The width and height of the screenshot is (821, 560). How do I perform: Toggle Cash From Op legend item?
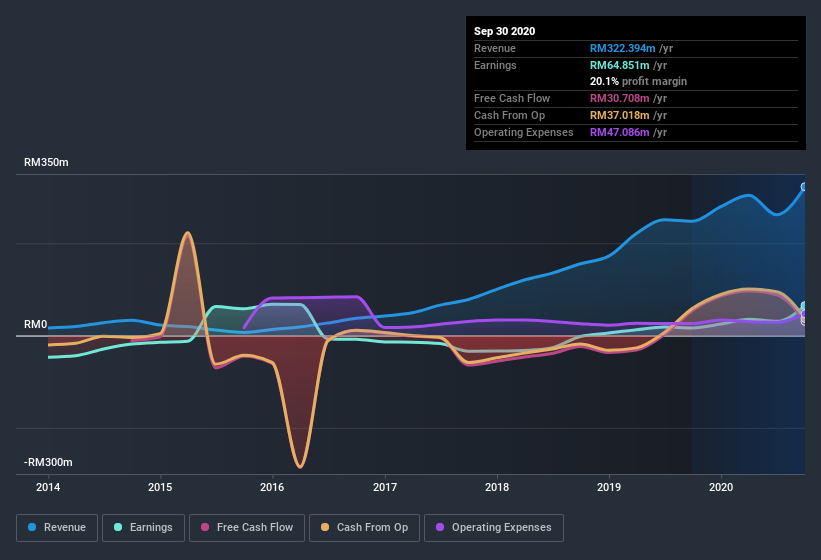pyautogui.click(x=364, y=527)
